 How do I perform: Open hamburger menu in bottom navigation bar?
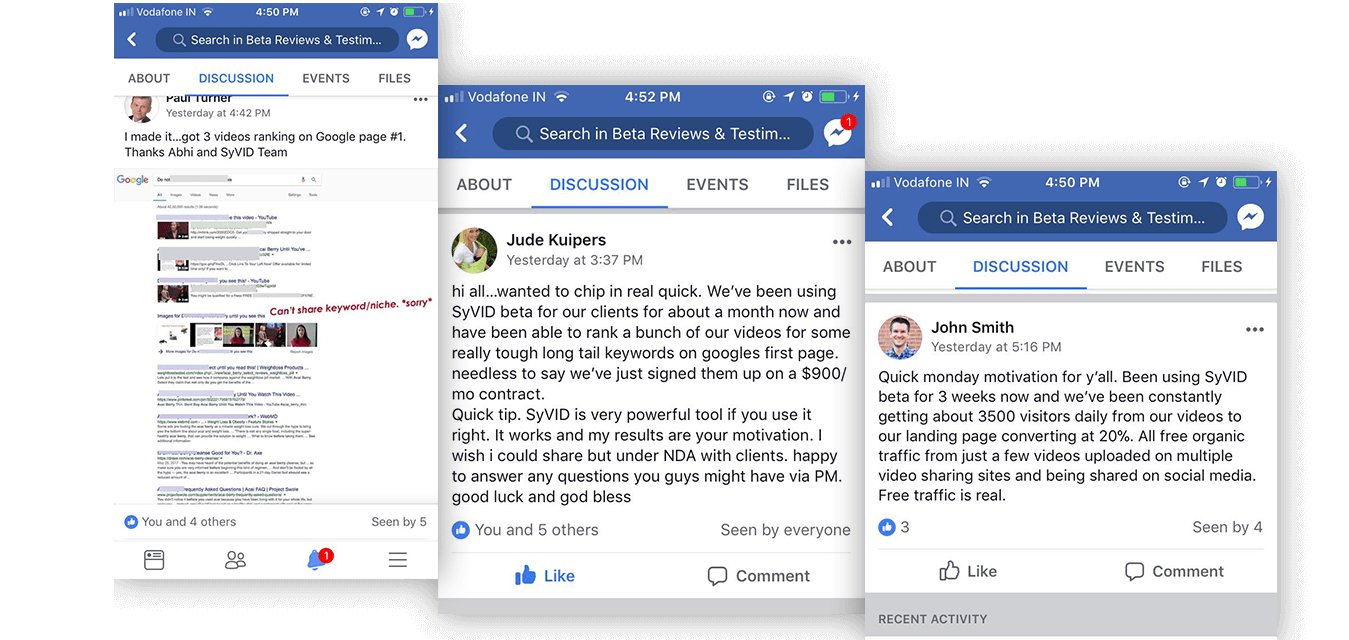click(x=398, y=559)
